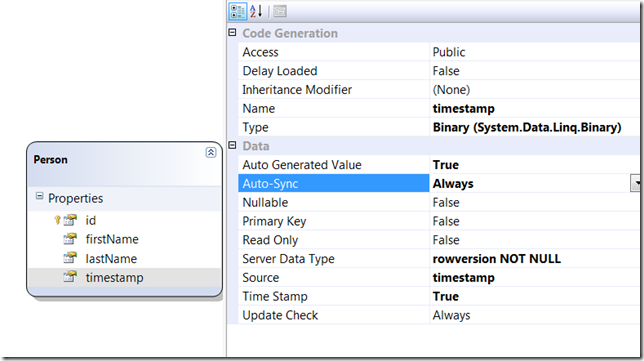This screenshot has height=361, width=644.
Task: Click the Auto Generated Value True cell
Action: [446, 165]
